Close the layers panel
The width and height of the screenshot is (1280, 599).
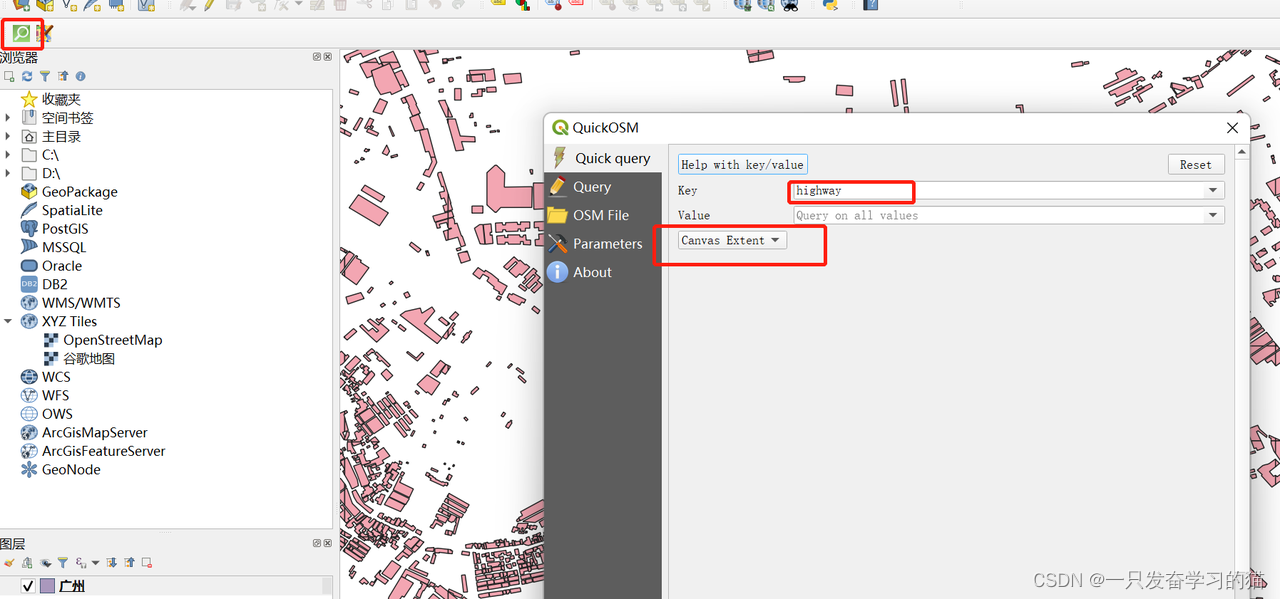pos(328,543)
